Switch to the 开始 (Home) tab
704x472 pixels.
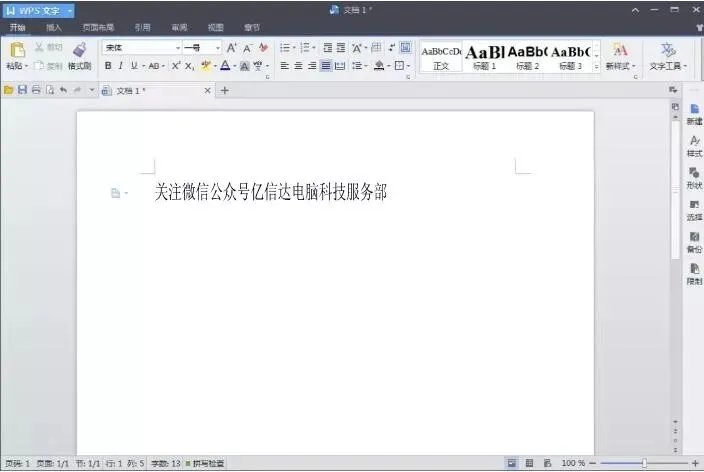point(18,27)
